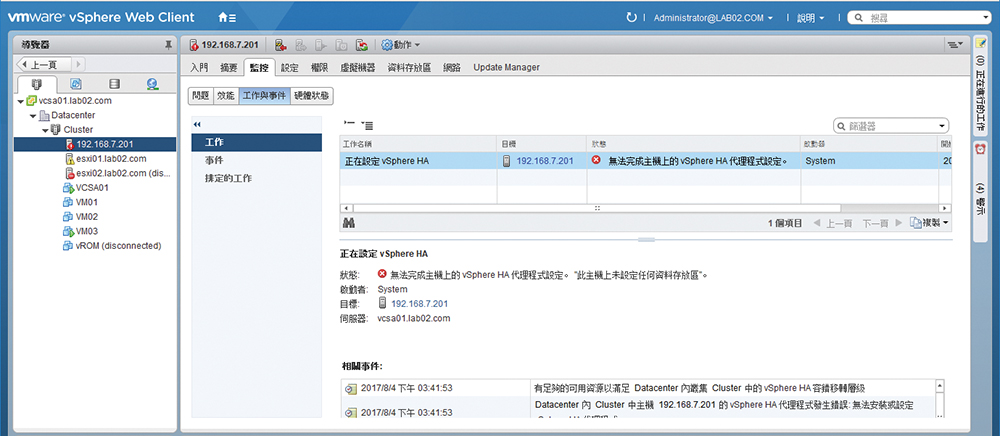Open the Administrator@LAB02.COM user dropdown
Screen dimensions: 1000x436
tap(713, 18)
